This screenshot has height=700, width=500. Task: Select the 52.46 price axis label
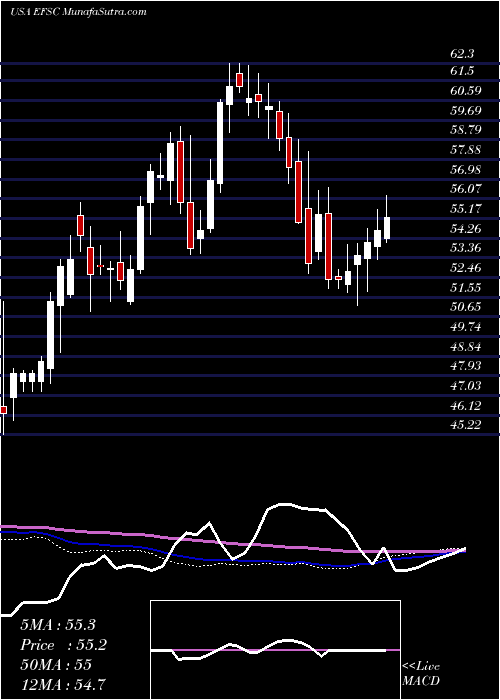(x=466, y=267)
